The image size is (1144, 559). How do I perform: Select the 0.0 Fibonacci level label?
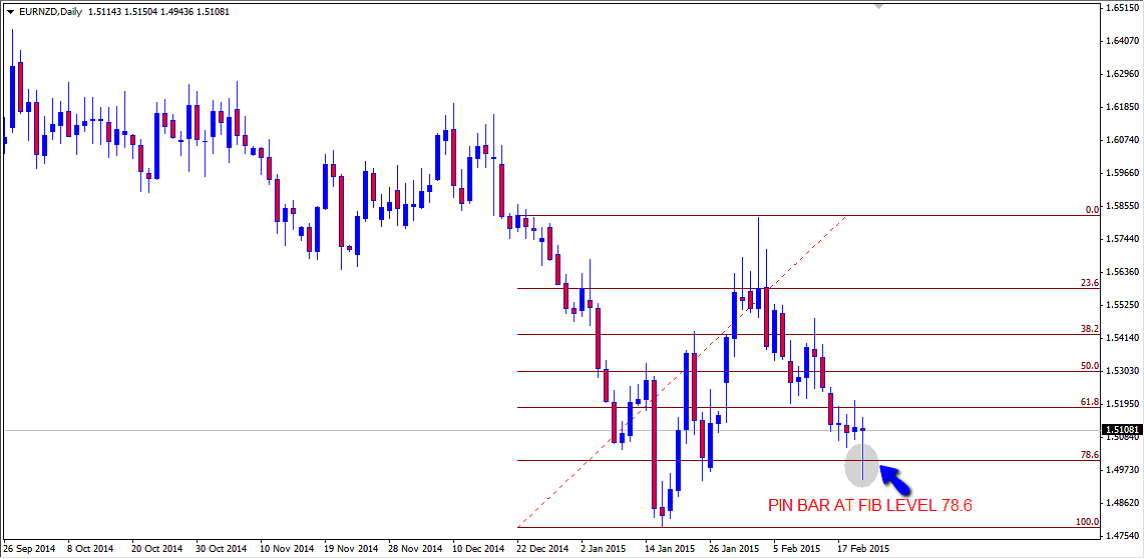coord(1092,210)
